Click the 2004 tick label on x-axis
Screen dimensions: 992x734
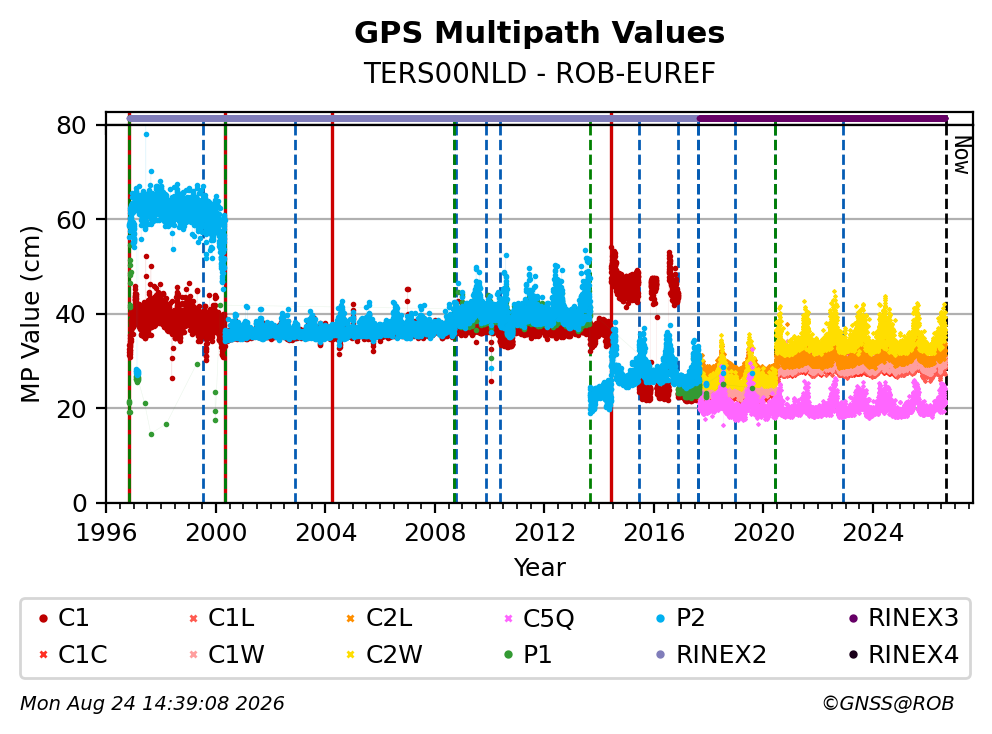click(x=325, y=533)
